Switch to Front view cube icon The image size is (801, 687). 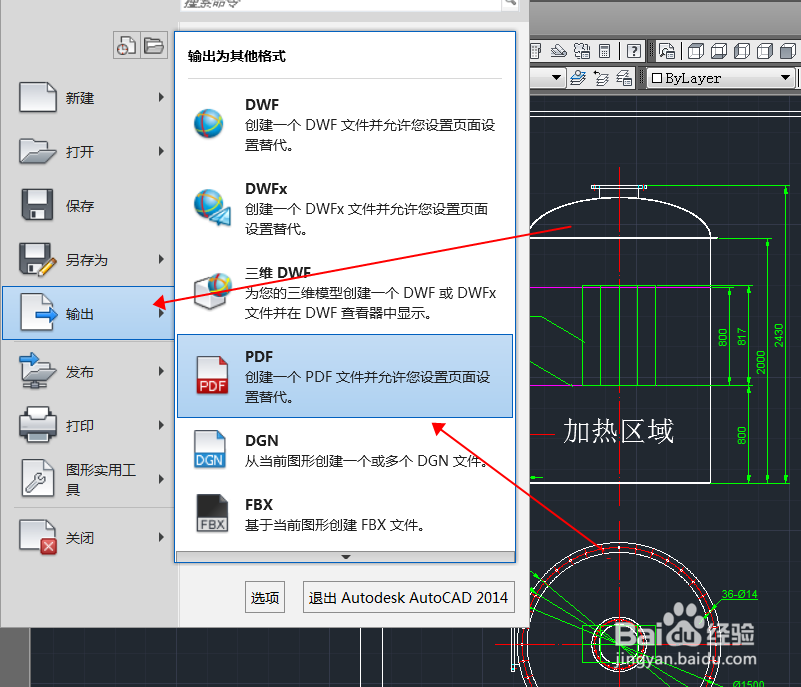[787, 51]
